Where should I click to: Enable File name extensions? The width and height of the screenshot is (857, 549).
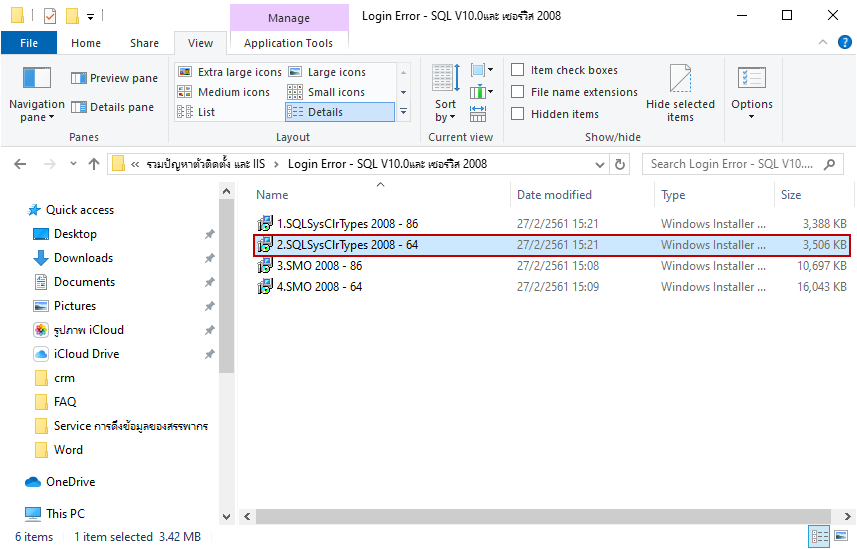click(x=574, y=92)
